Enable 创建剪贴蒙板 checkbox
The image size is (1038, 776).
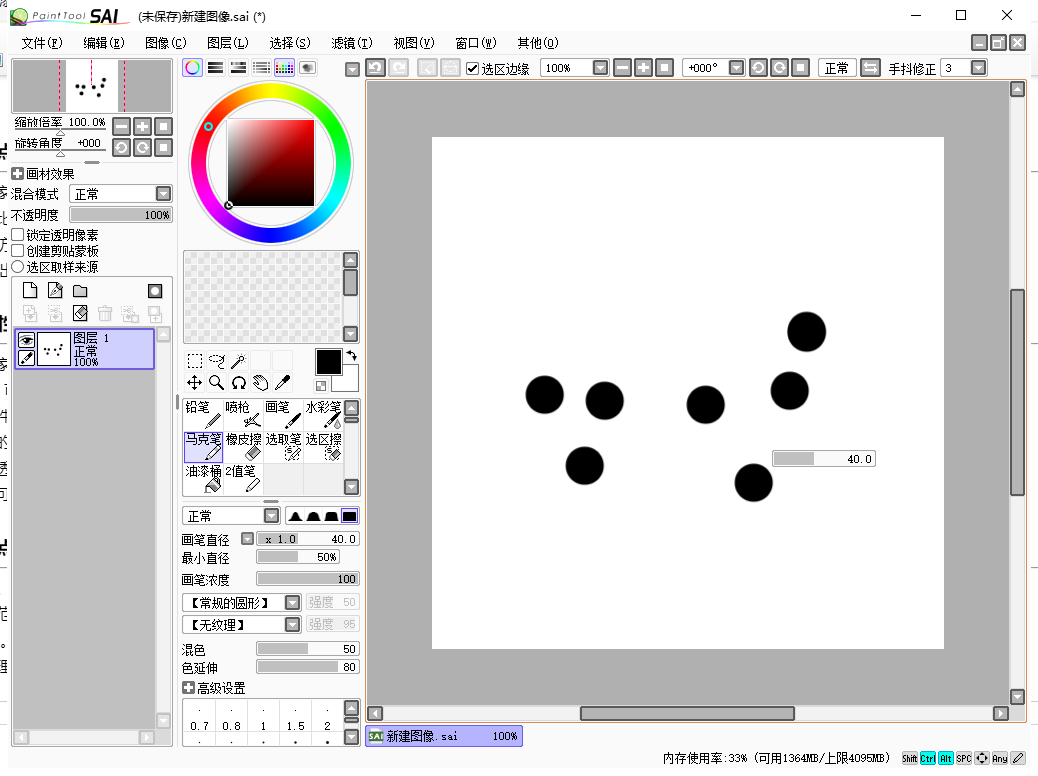click(18, 251)
